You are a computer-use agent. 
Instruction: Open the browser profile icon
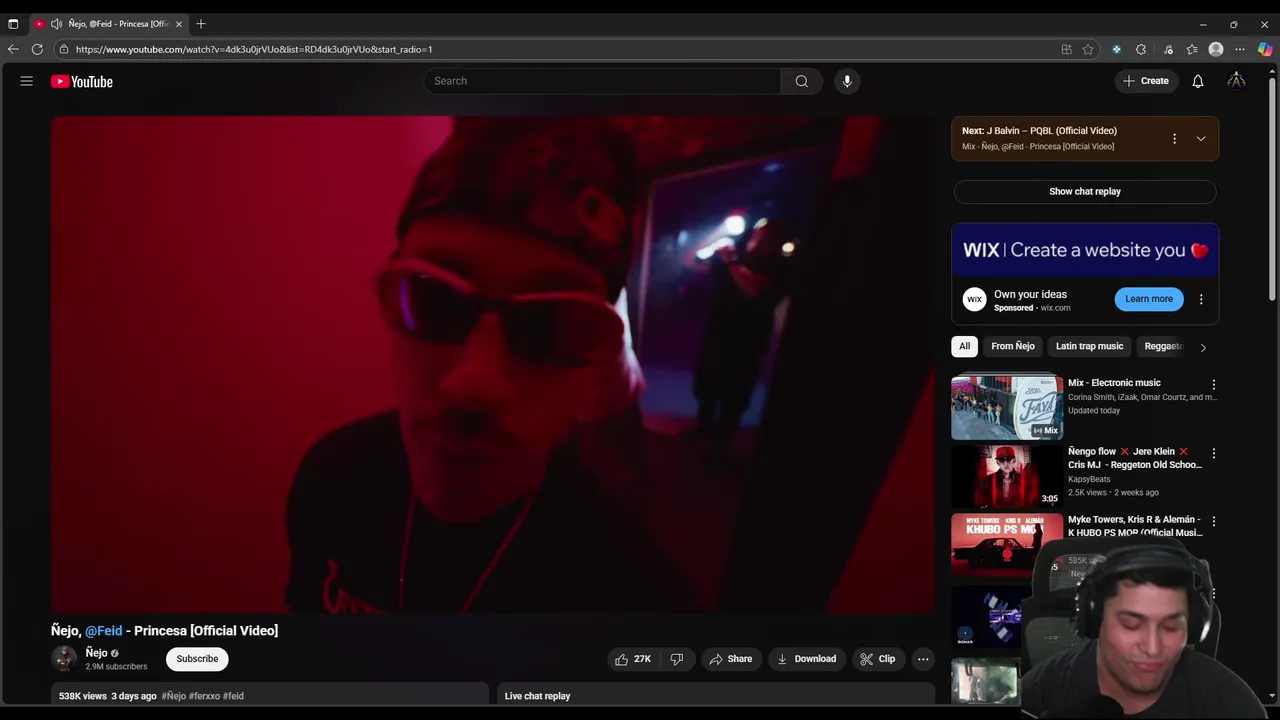click(x=1216, y=49)
